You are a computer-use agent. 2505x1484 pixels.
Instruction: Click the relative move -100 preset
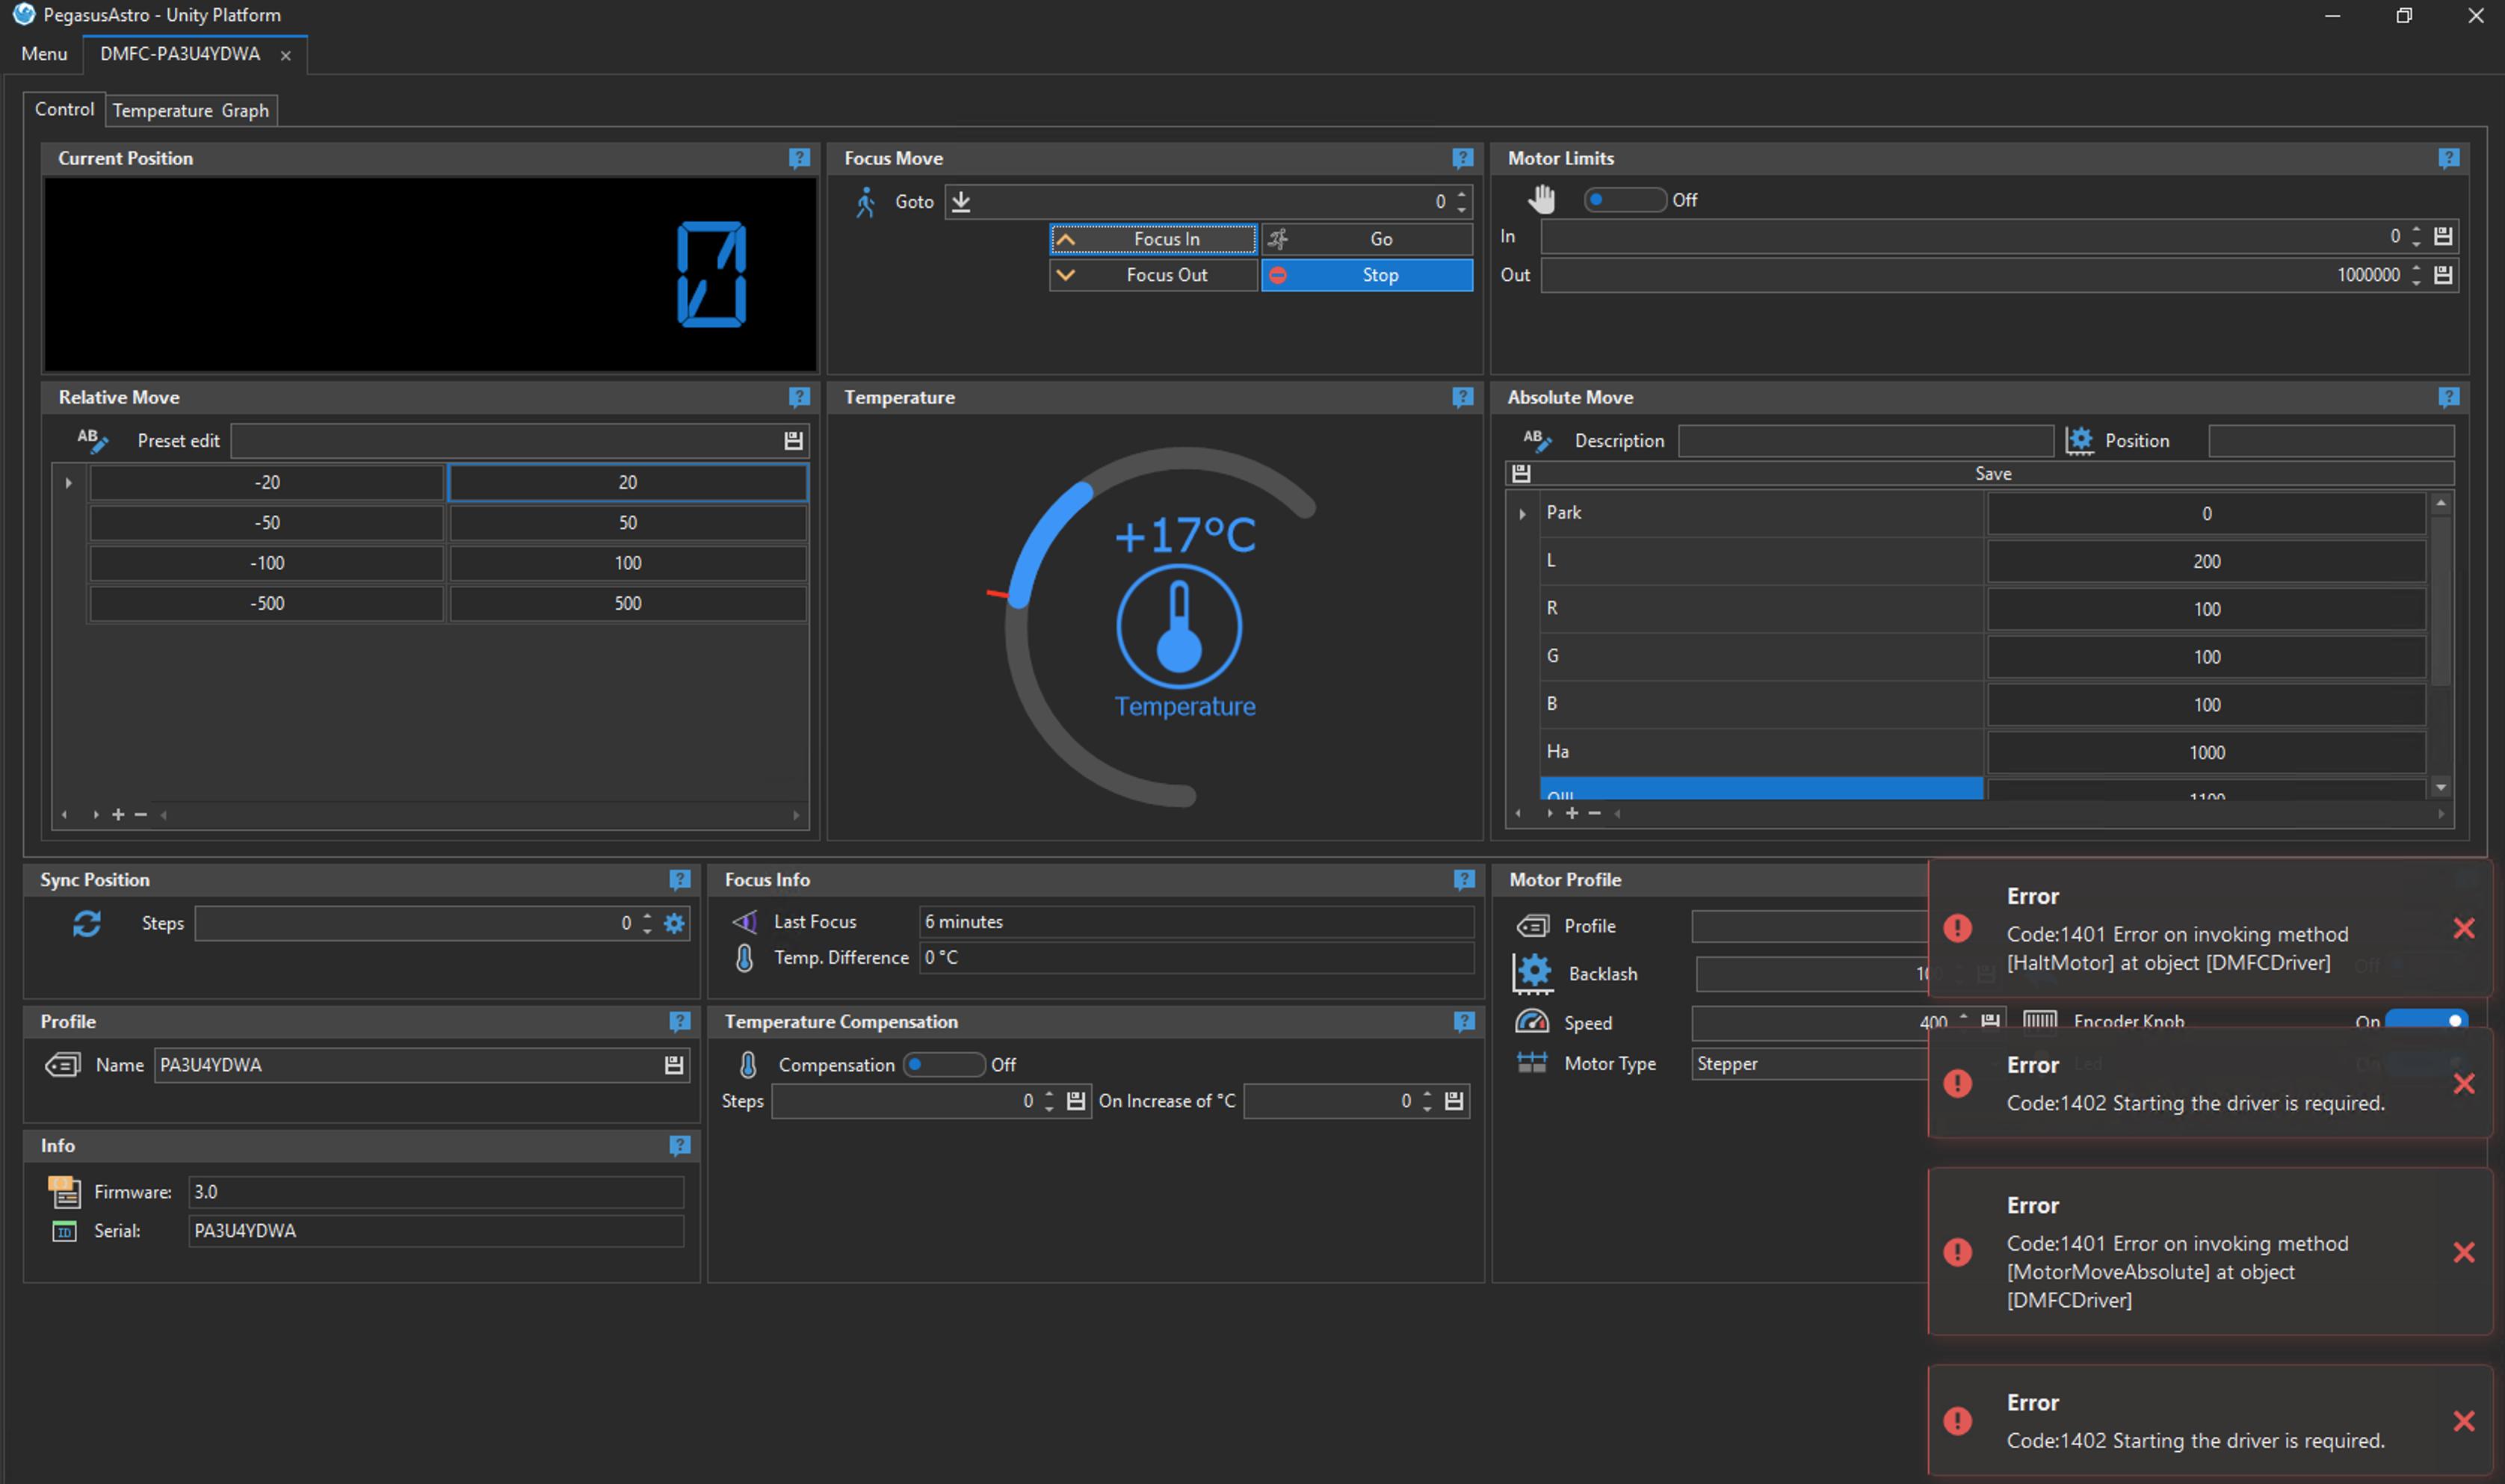[x=267, y=563]
